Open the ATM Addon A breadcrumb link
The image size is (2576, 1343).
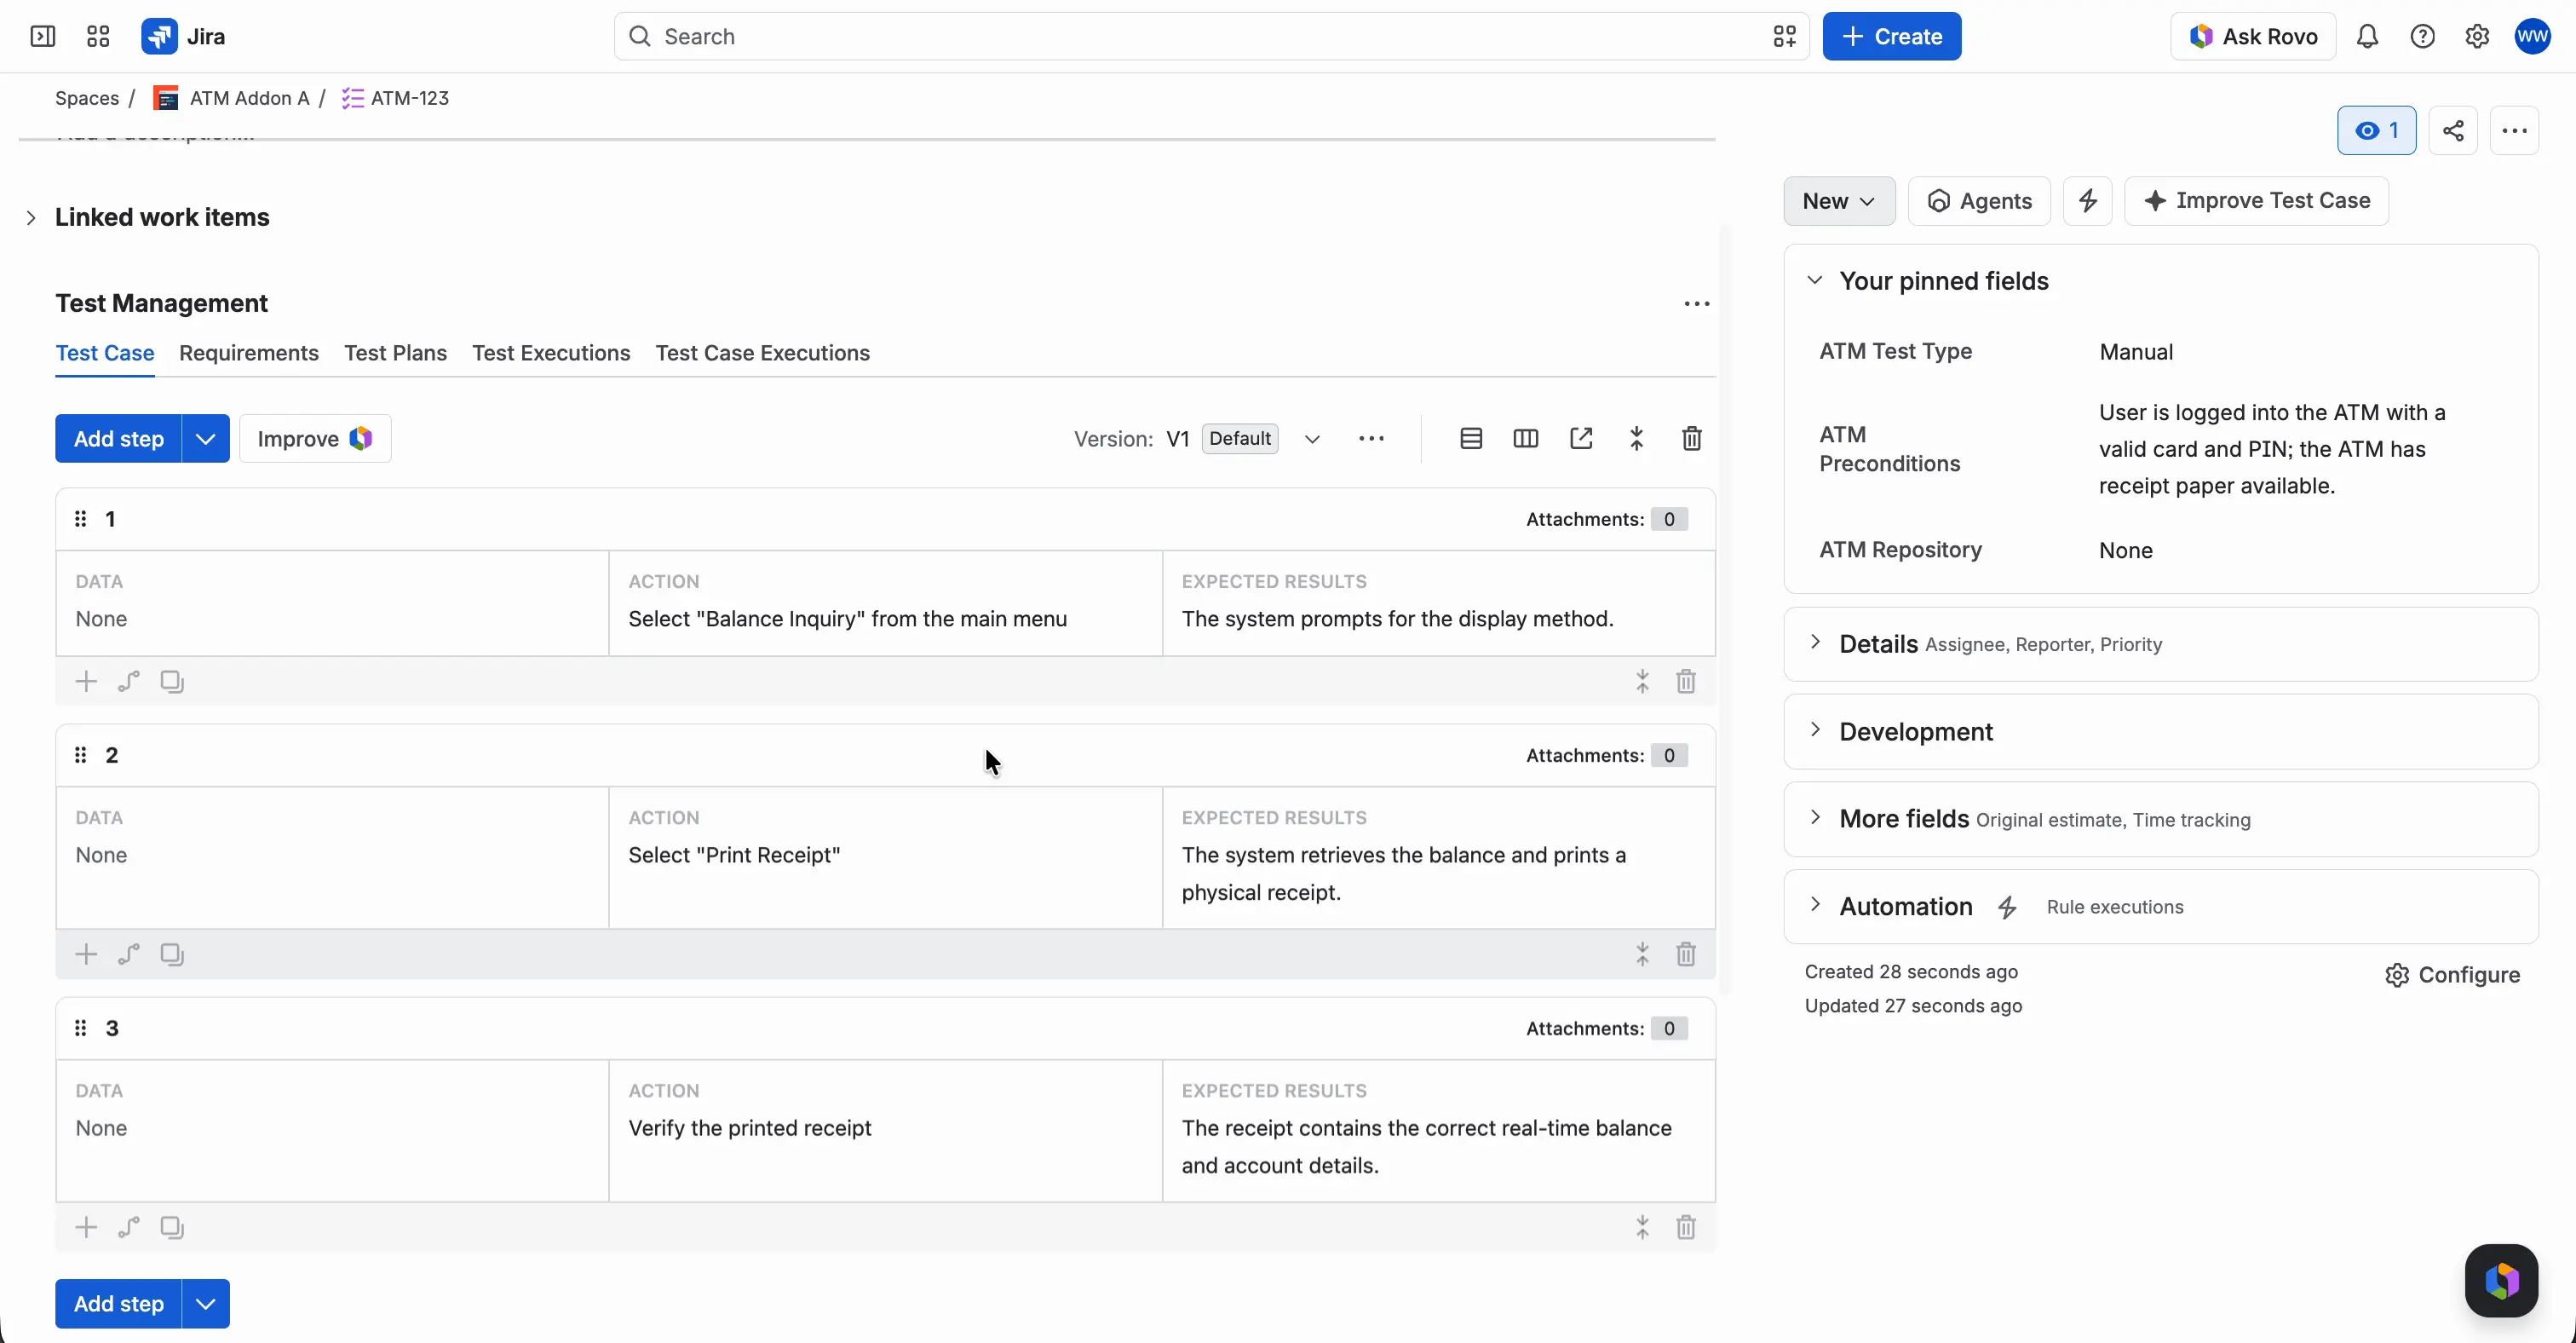click(249, 98)
